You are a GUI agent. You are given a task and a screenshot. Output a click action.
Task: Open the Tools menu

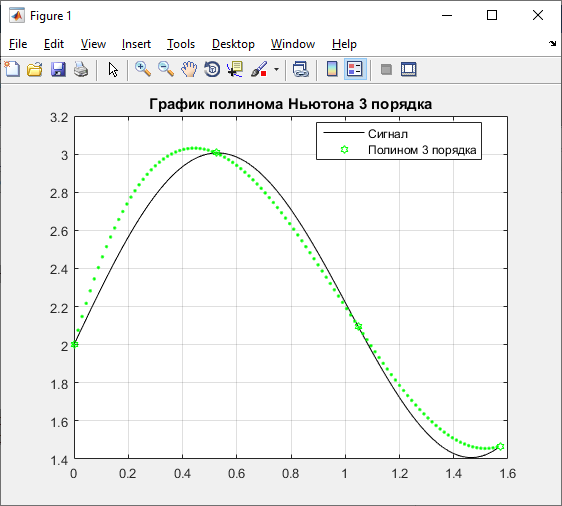click(181, 44)
